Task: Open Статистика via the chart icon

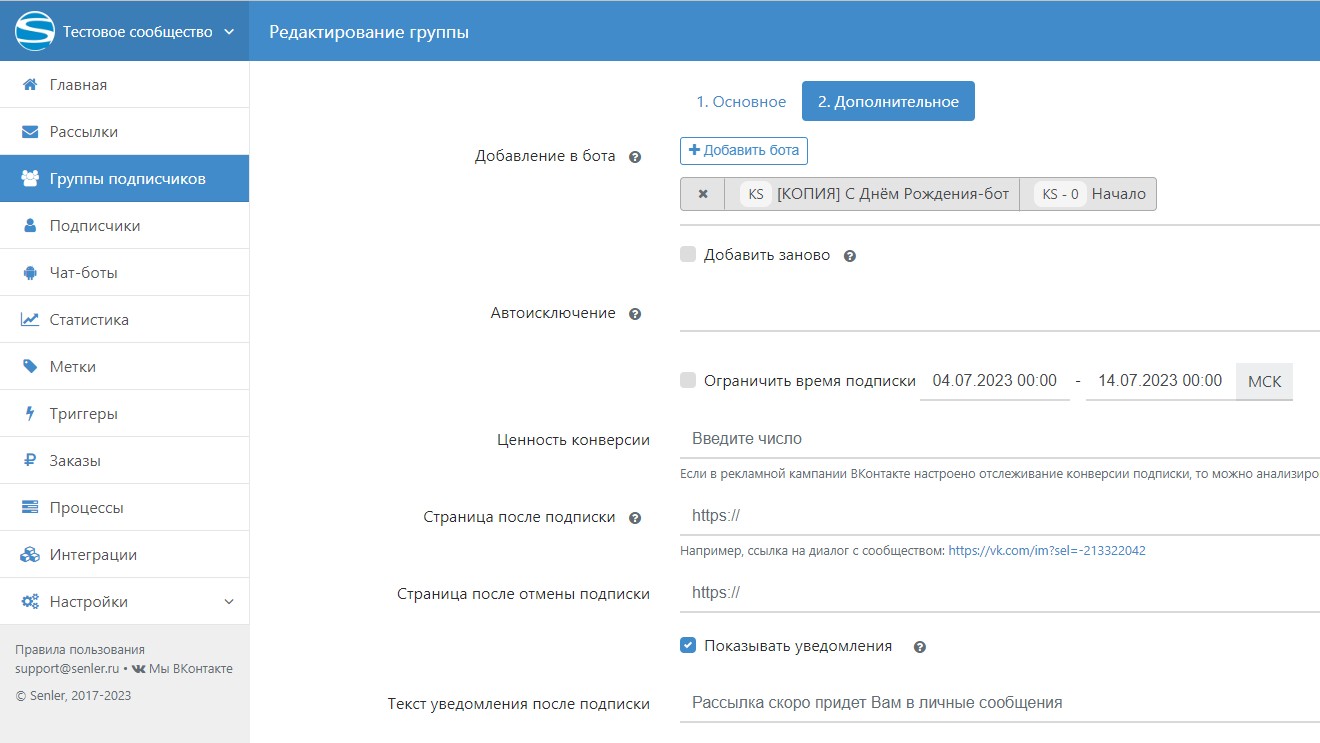Action: [30, 320]
